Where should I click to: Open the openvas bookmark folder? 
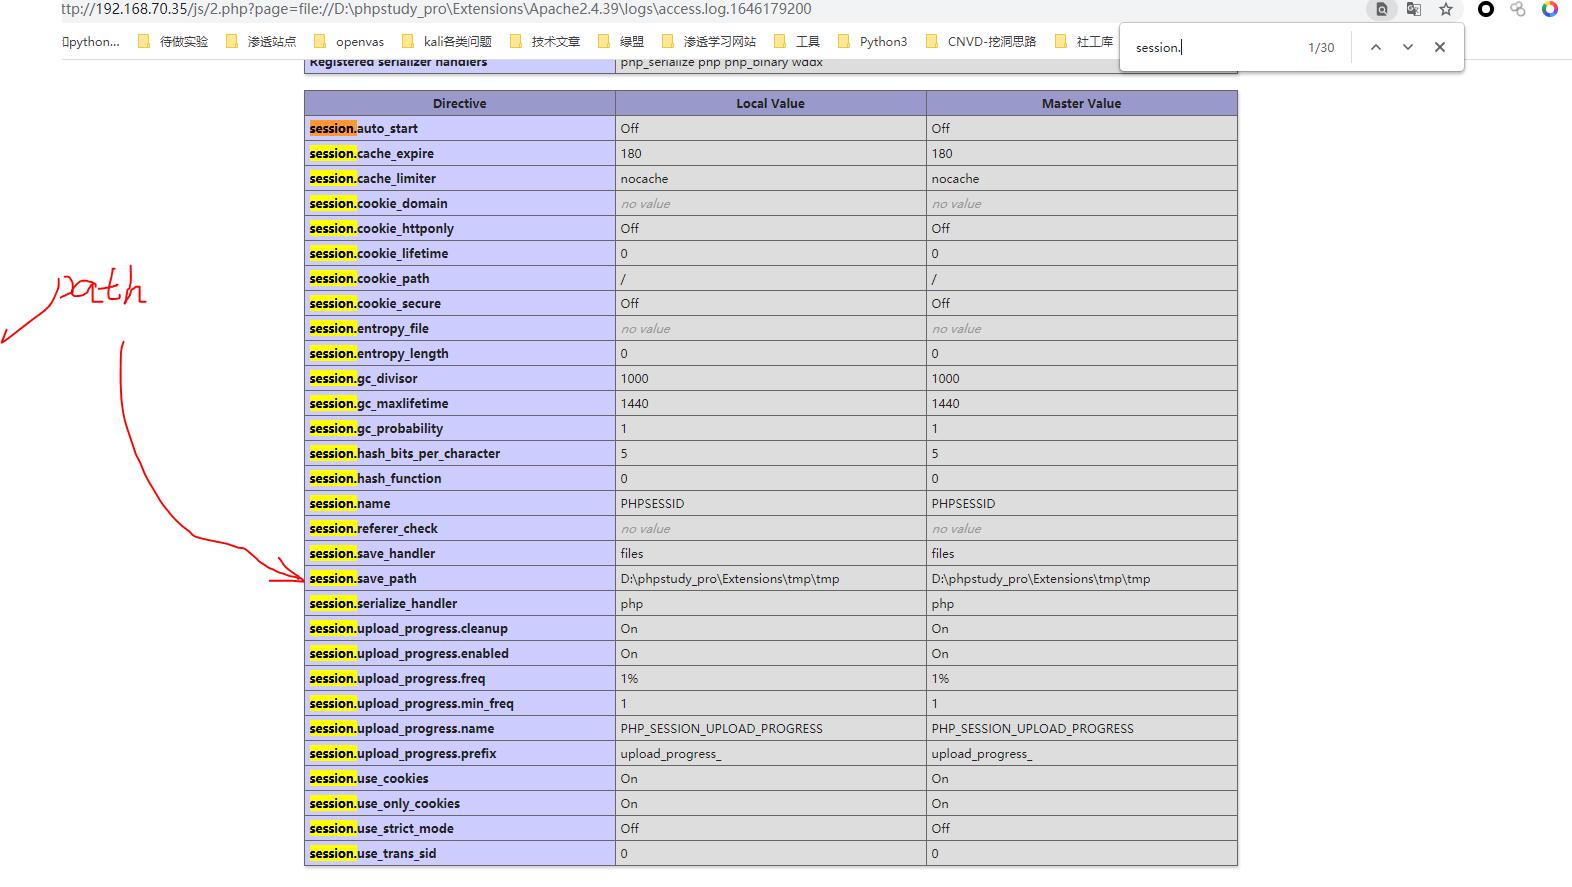349,42
